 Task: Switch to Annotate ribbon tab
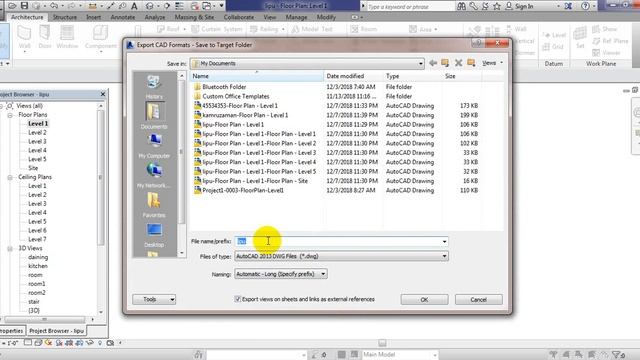pos(123,17)
